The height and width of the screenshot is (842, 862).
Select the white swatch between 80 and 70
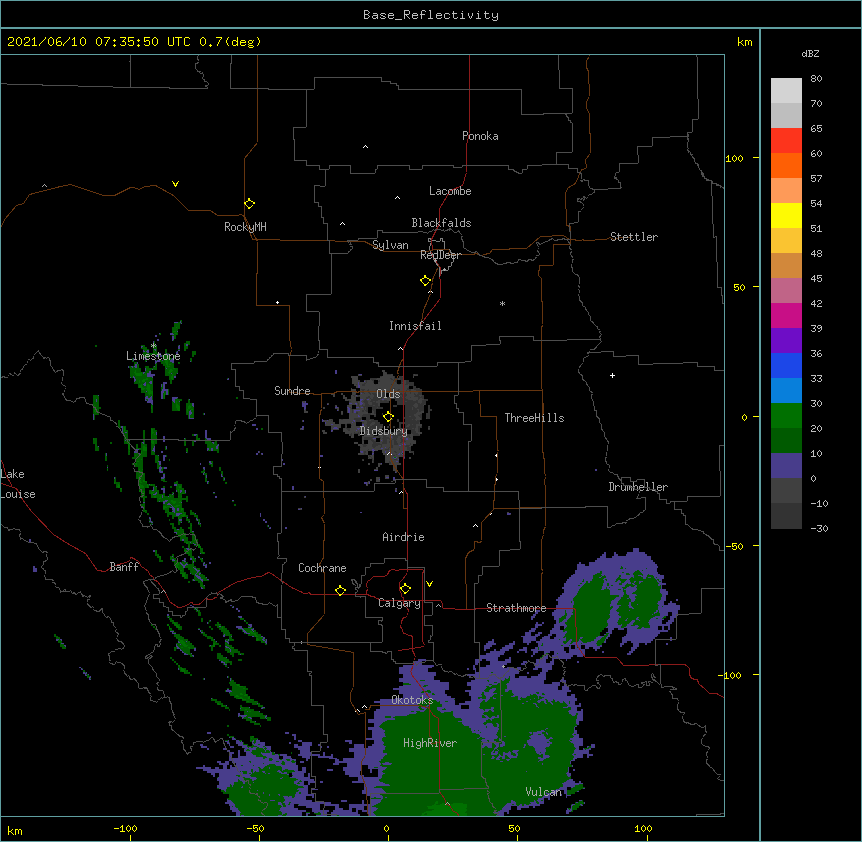click(x=786, y=90)
